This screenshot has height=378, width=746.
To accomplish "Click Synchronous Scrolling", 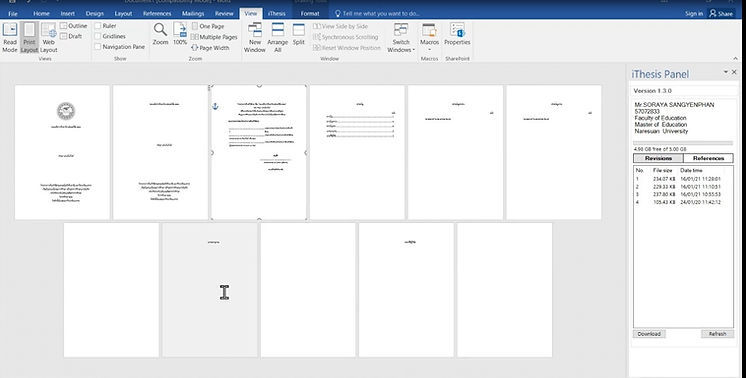I will click(345, 37).
